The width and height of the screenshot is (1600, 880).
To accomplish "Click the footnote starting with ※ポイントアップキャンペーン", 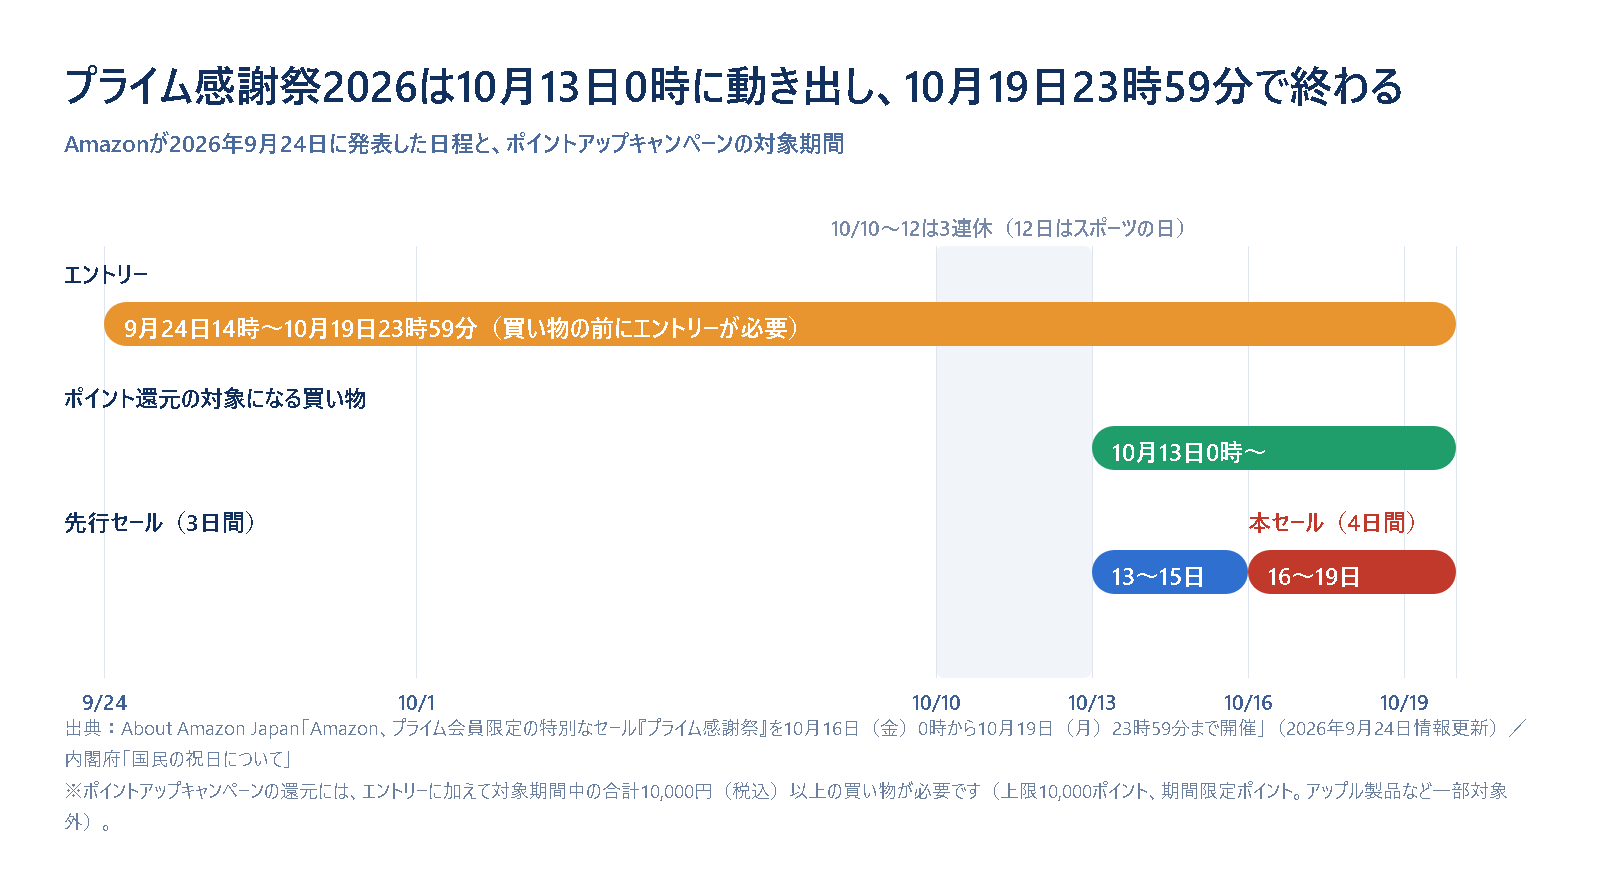I will point(786,806).
